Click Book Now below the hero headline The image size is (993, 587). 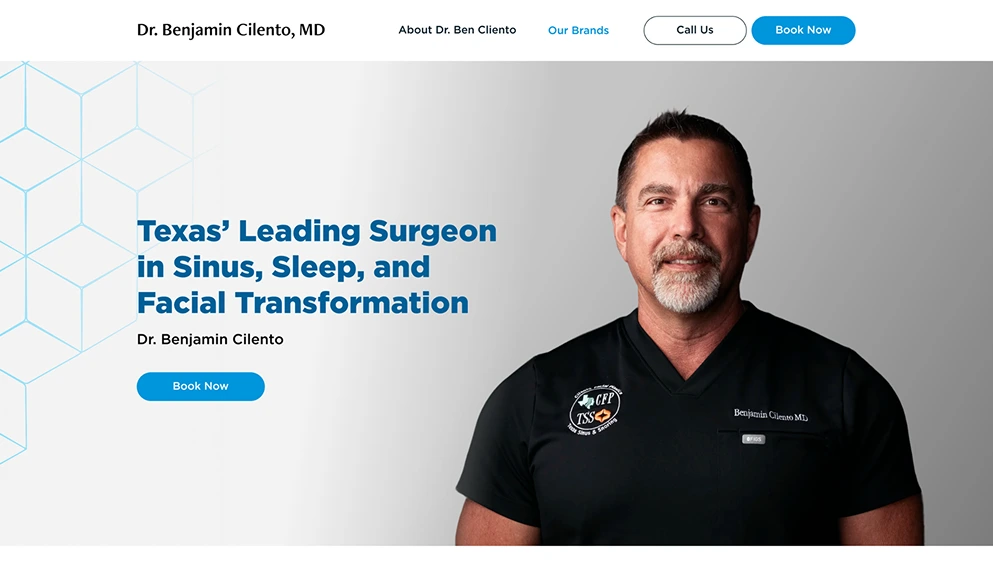[201, 386]
